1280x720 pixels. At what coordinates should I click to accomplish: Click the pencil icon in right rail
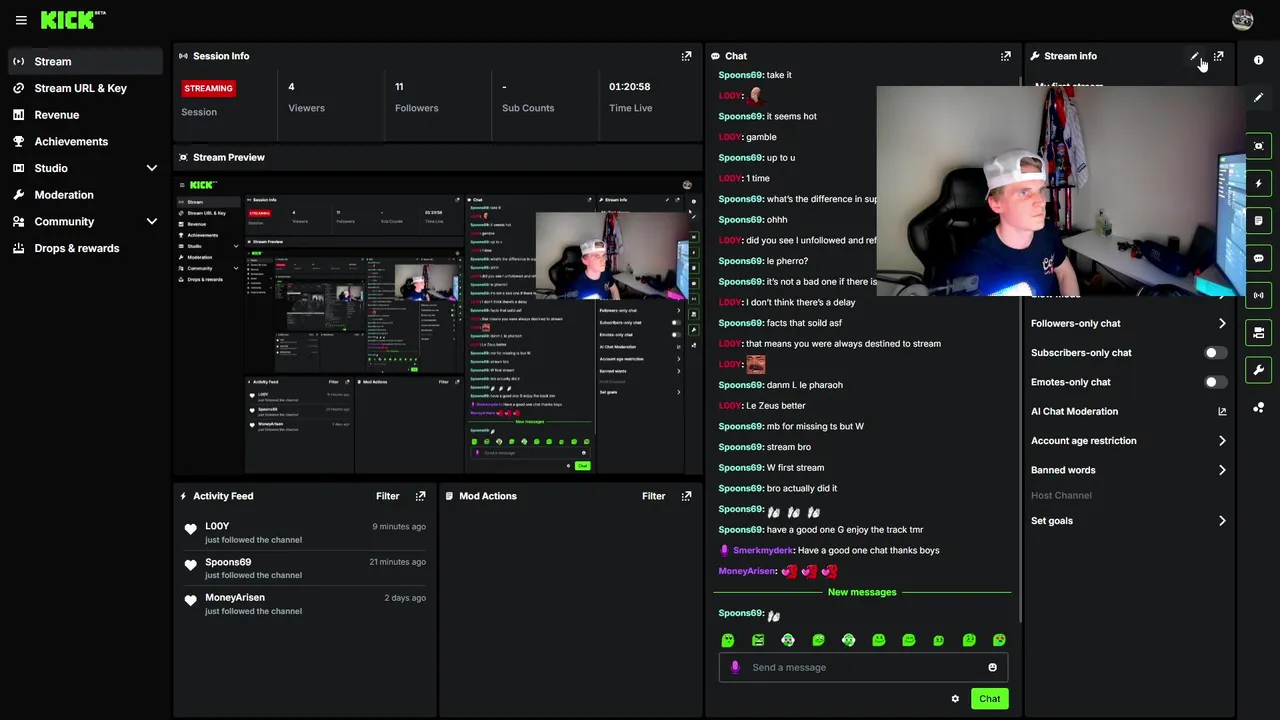pyautogui.click(x=1259, y=97)
